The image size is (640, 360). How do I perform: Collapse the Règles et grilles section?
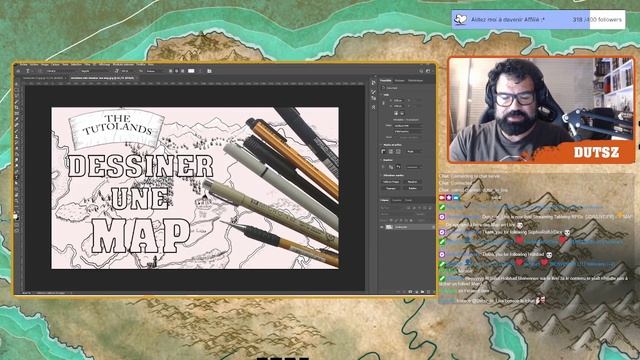(381, 144)
